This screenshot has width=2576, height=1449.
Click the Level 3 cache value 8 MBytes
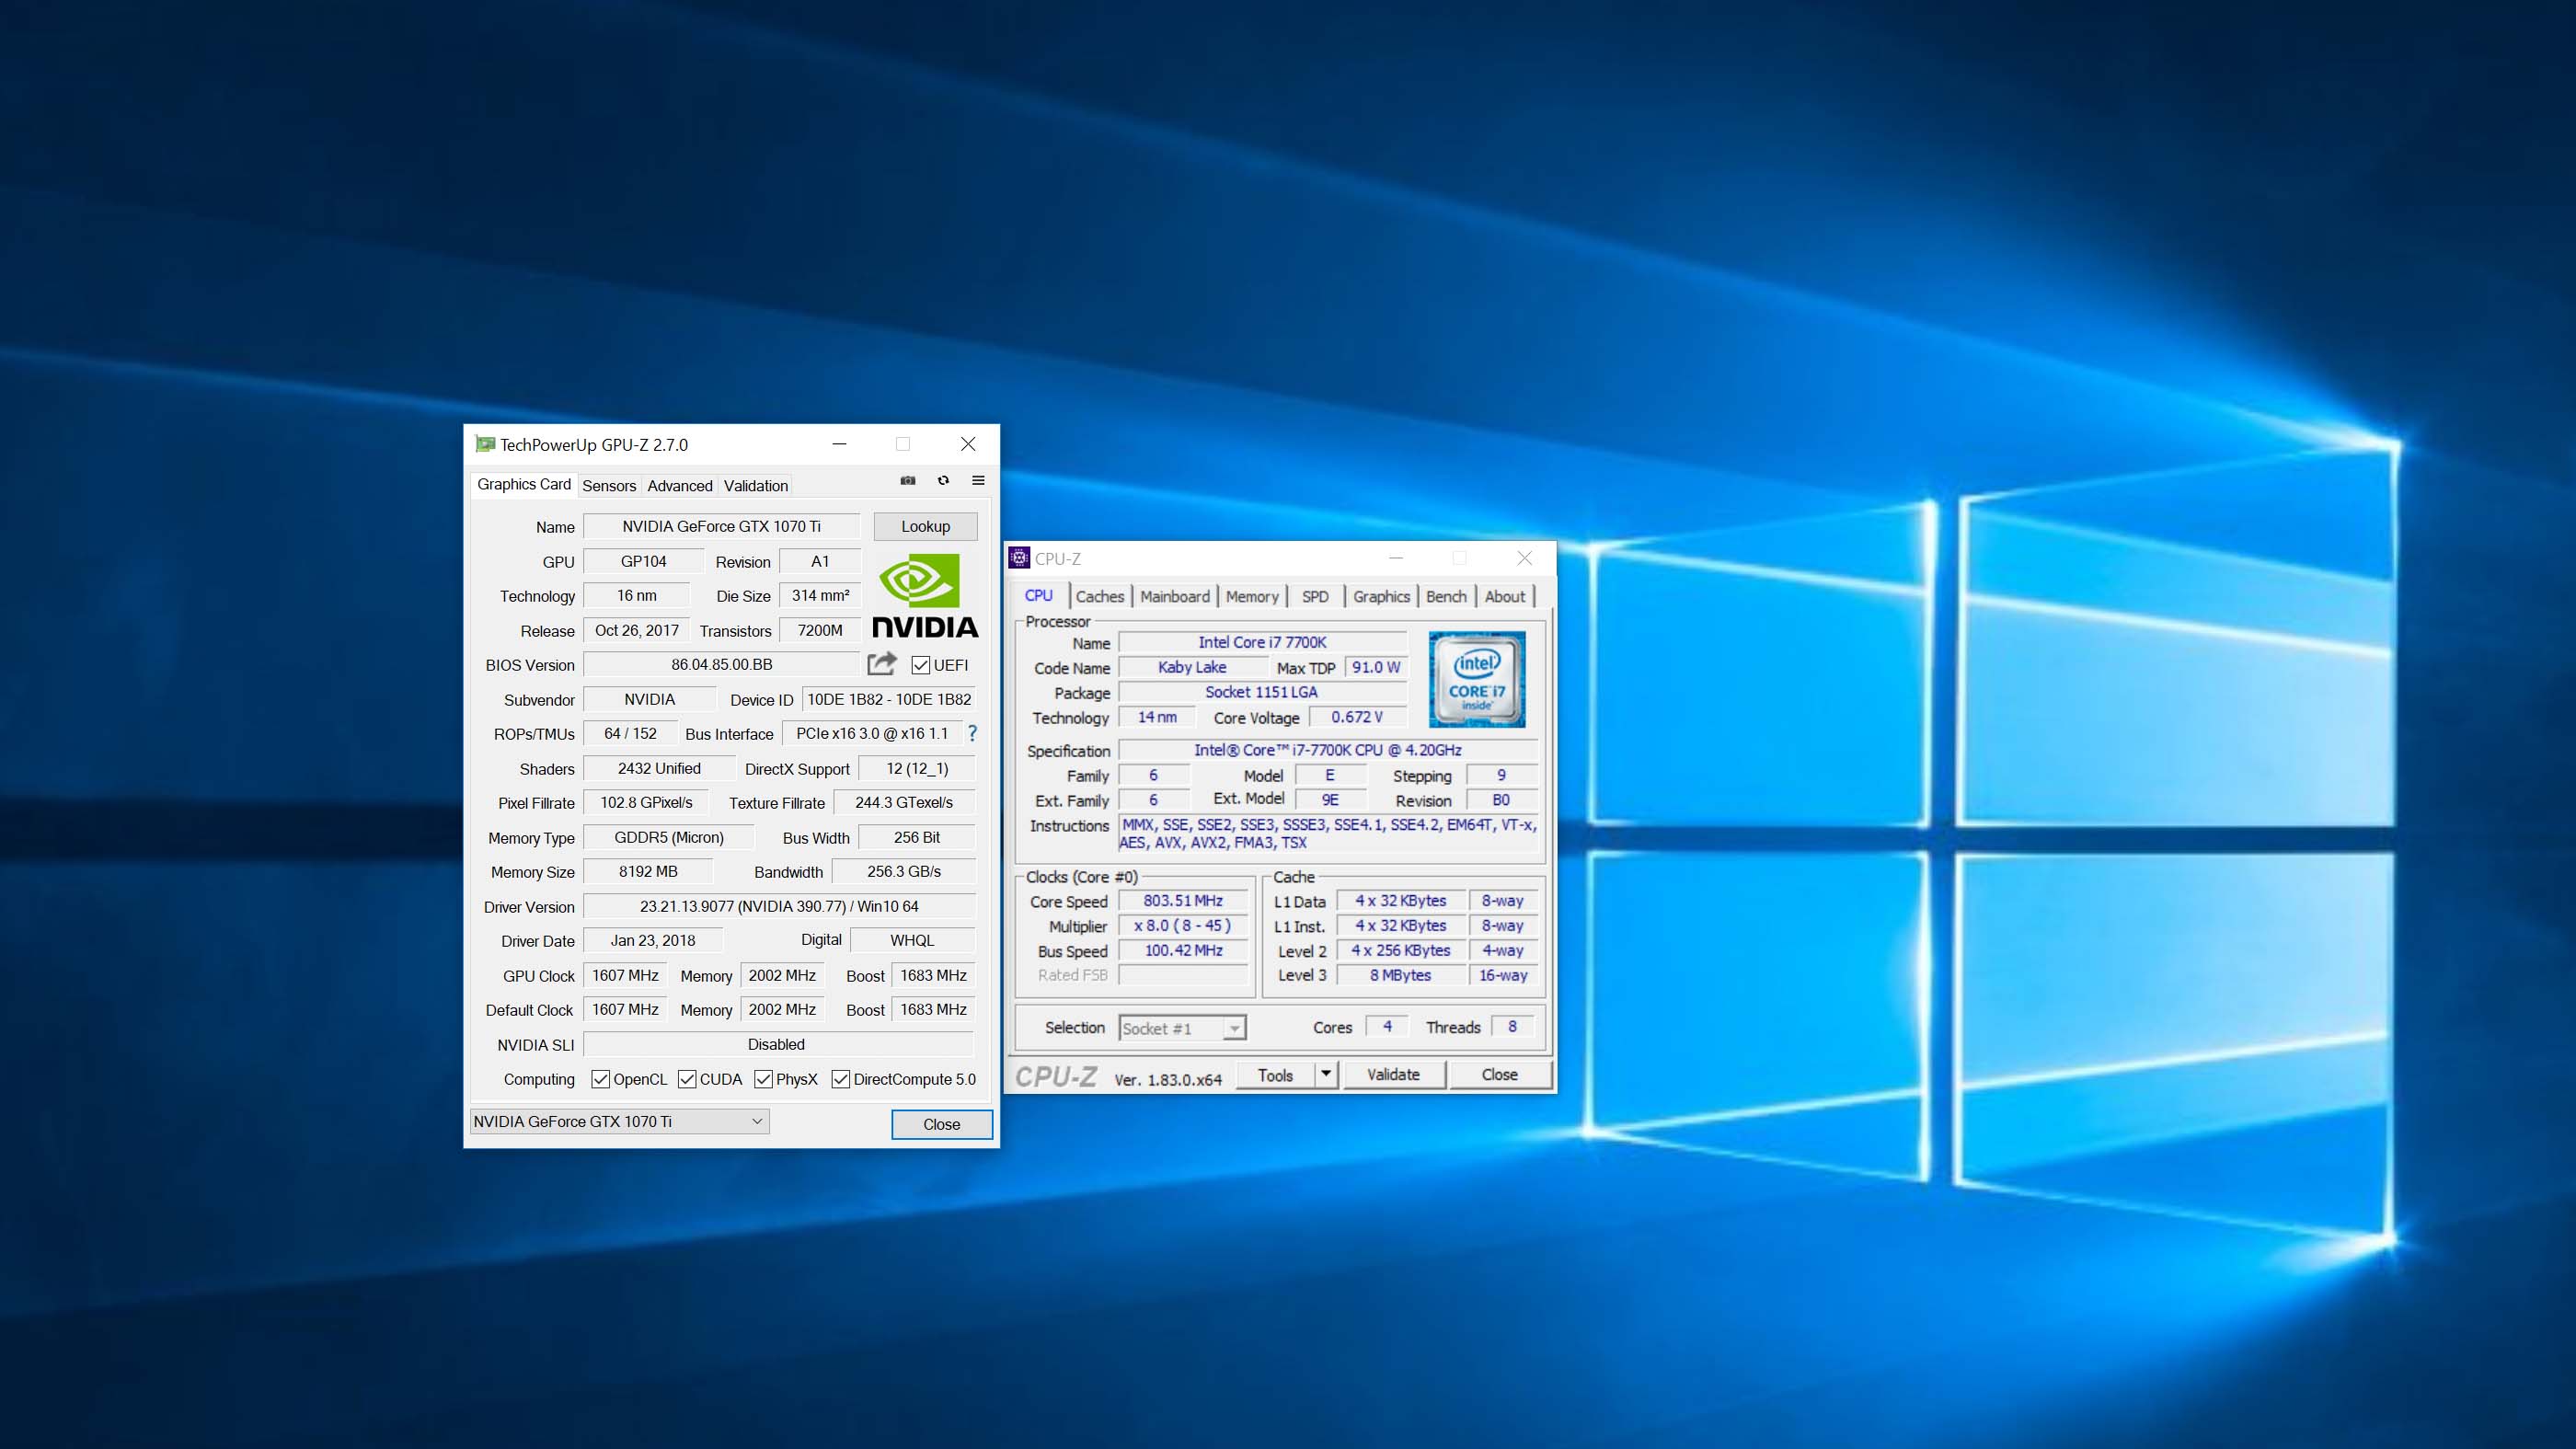point(1400,975)
